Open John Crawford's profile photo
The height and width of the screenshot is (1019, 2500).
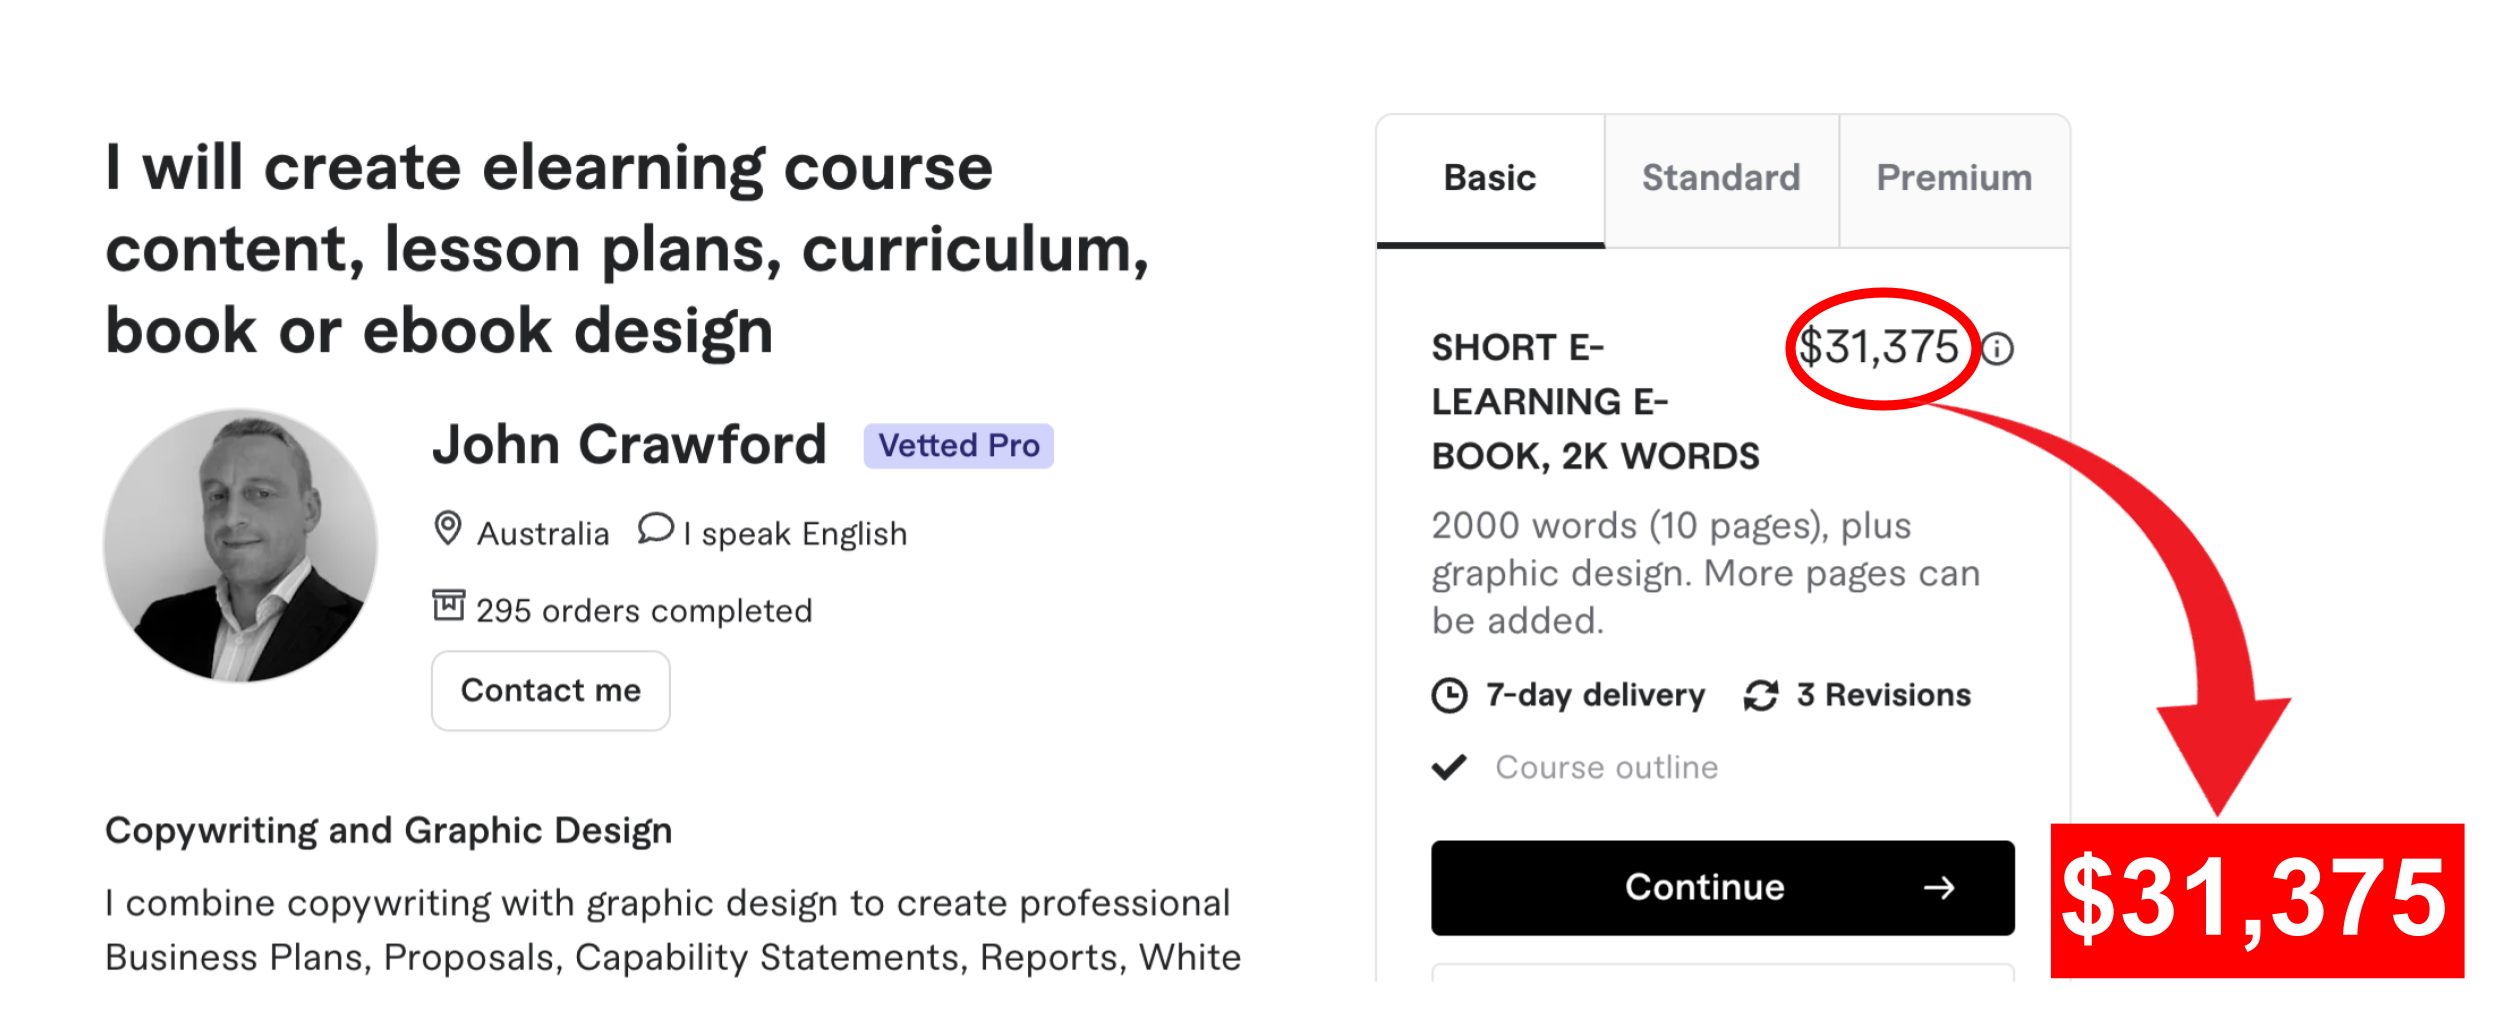click(240, 545)
